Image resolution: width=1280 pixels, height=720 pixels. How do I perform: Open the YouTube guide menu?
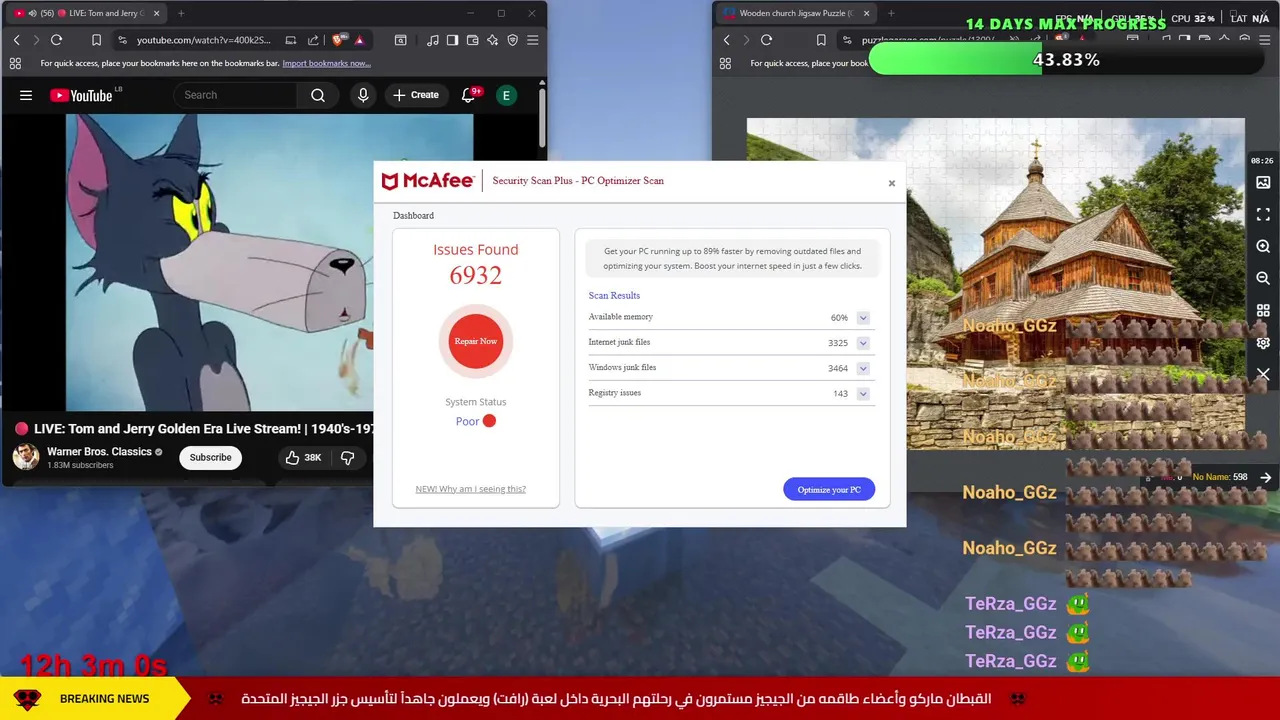tap(26, 95)
